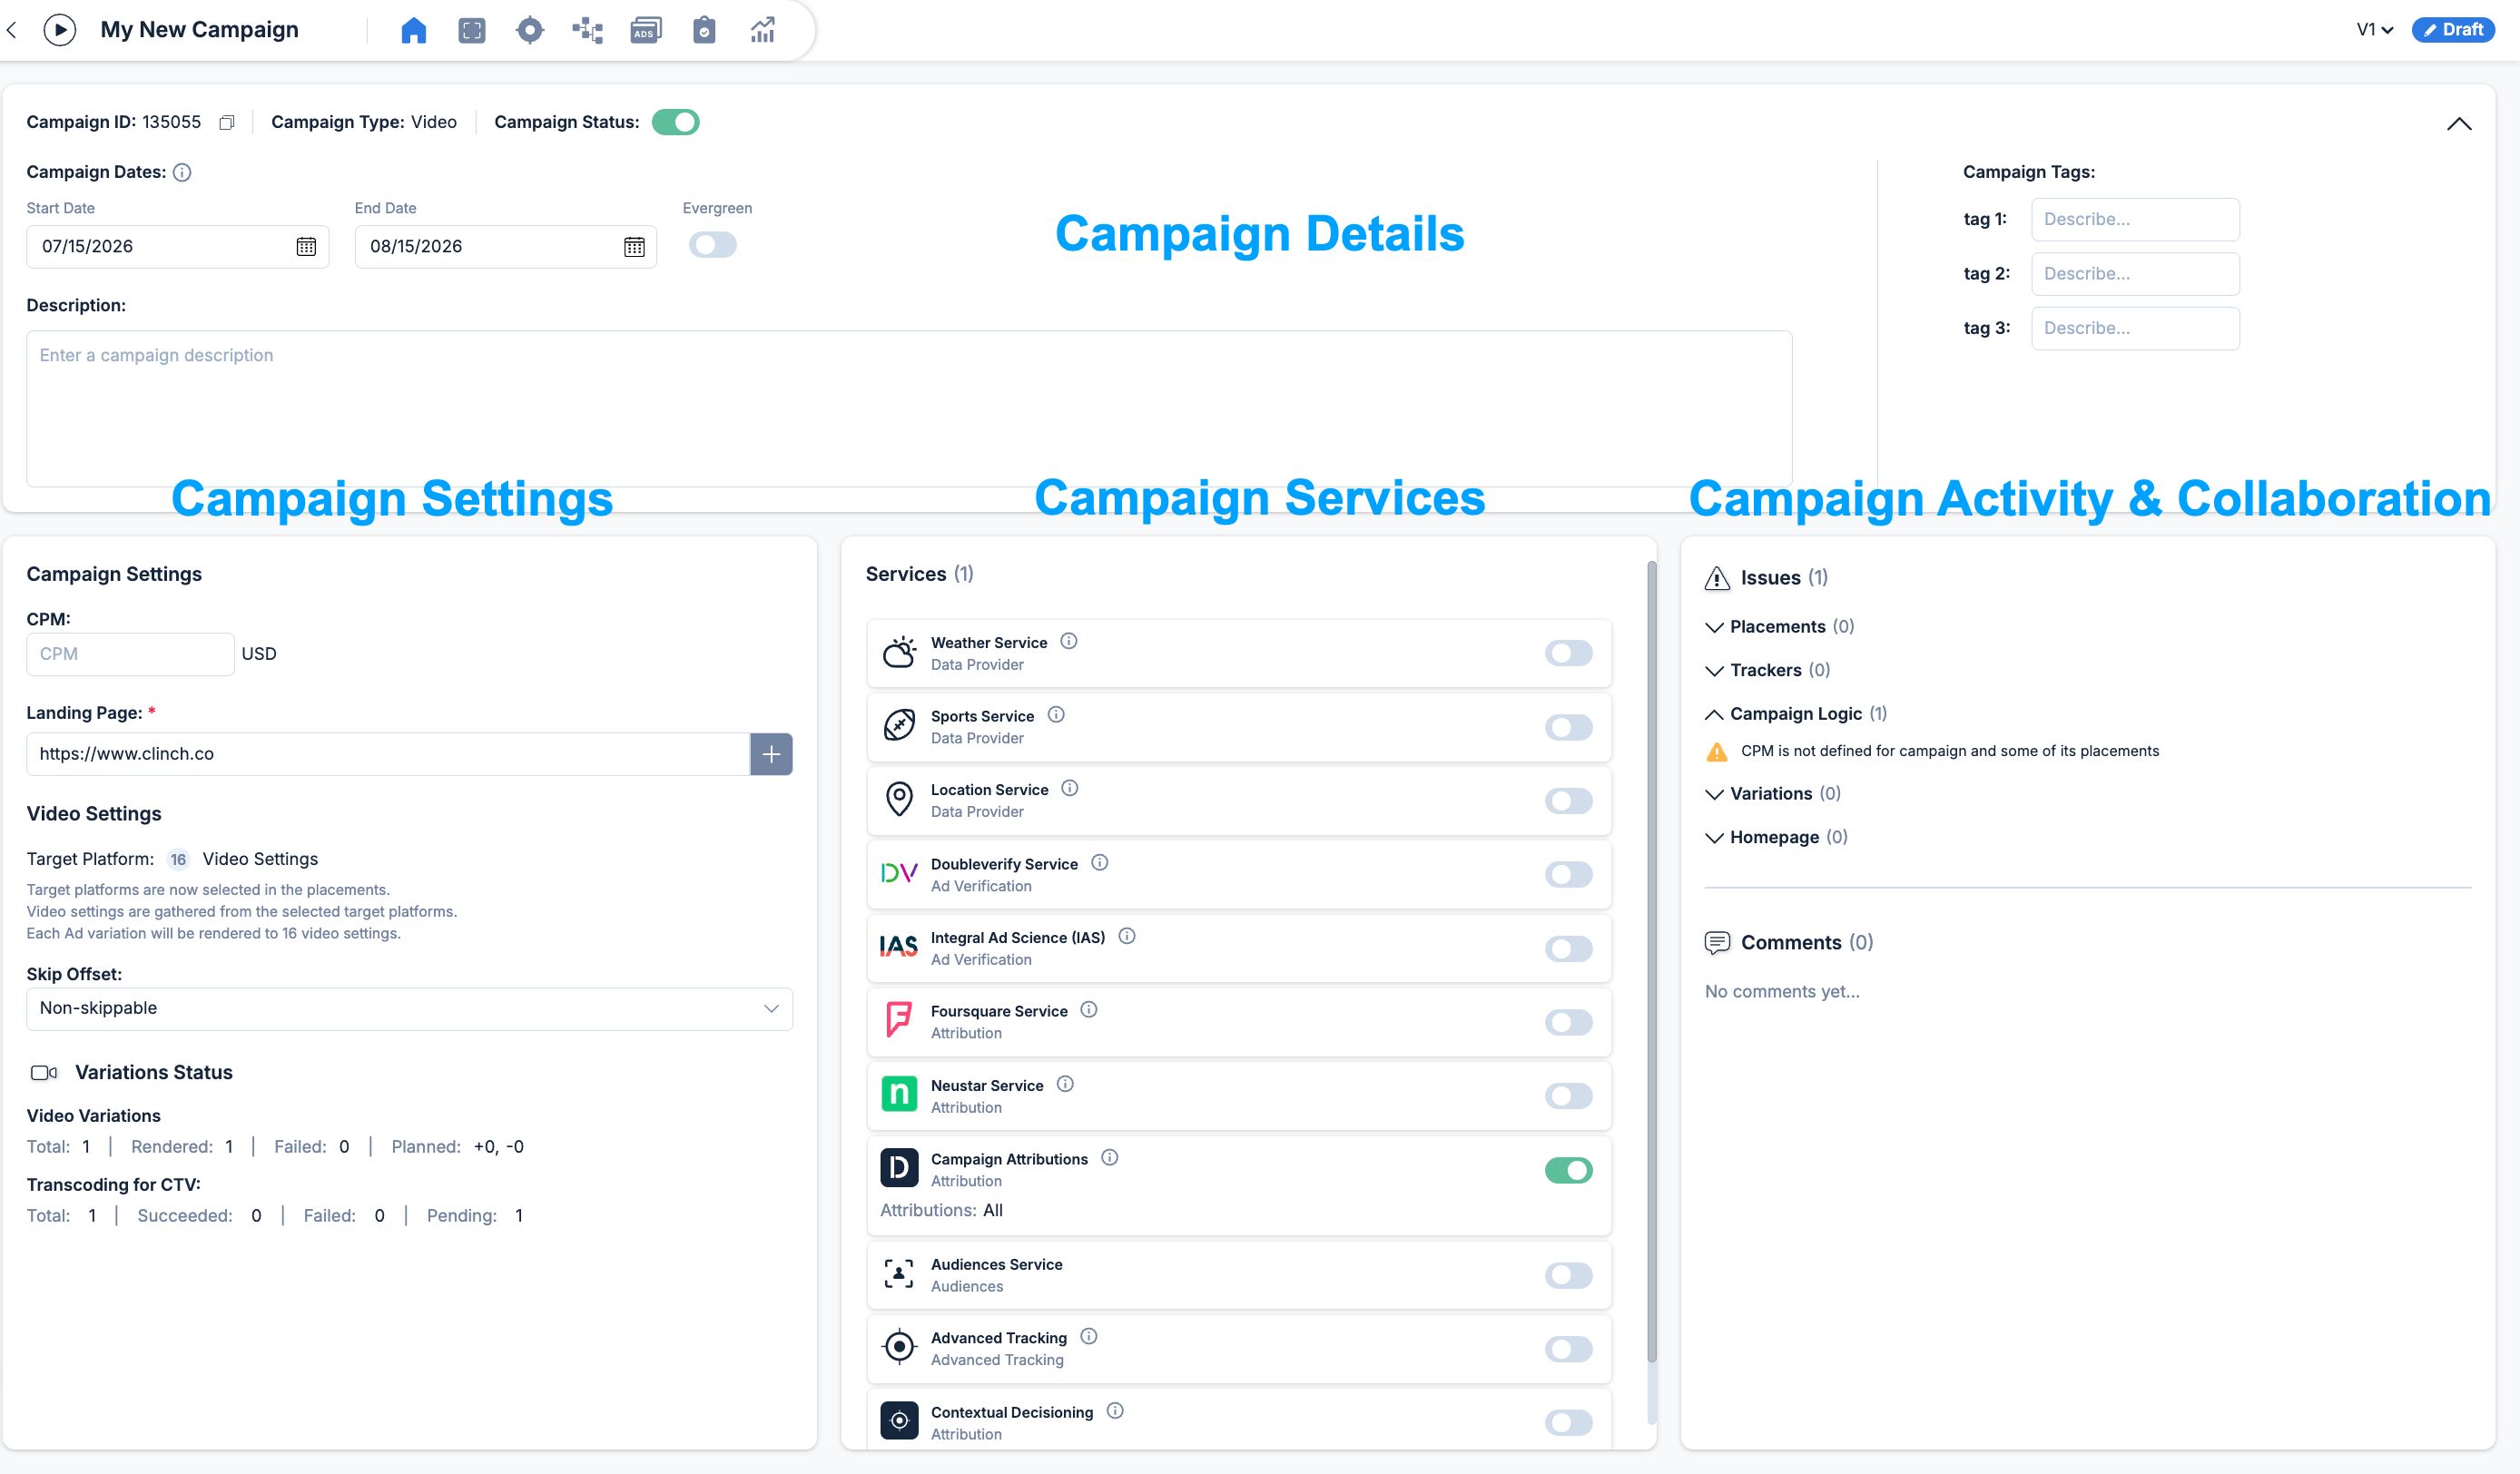
Task: Click the back arrow beside campaign name
Action: tap(12, 30)
